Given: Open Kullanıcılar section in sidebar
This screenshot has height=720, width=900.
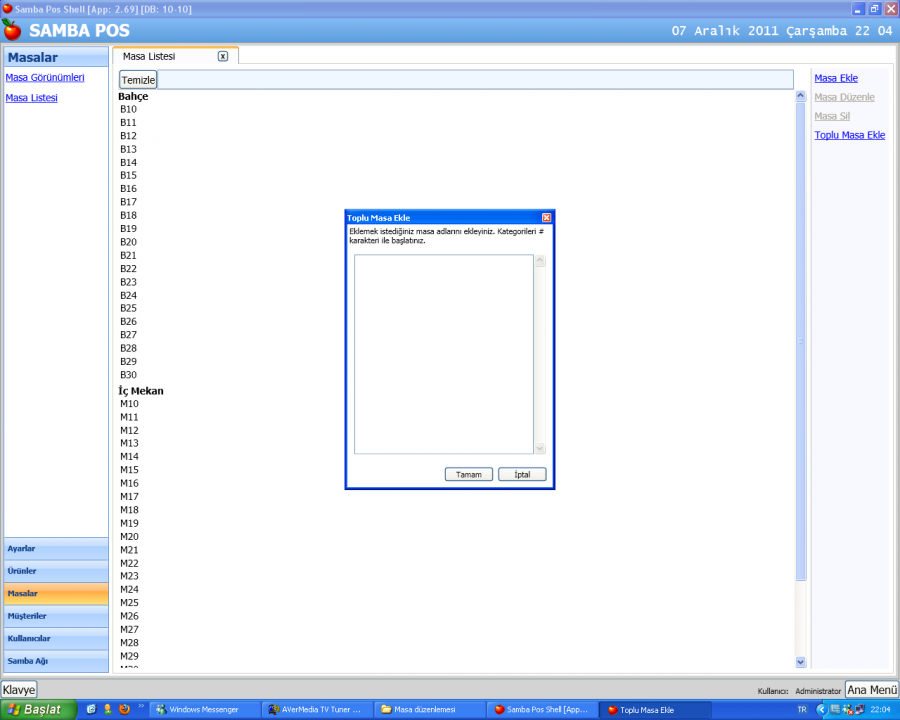Looking at the screenshot, I should (x=56, y=638).
